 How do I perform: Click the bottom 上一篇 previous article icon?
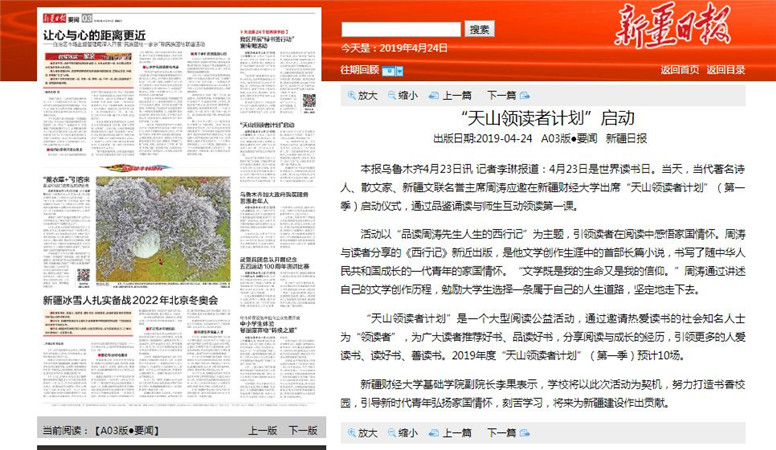434,432
